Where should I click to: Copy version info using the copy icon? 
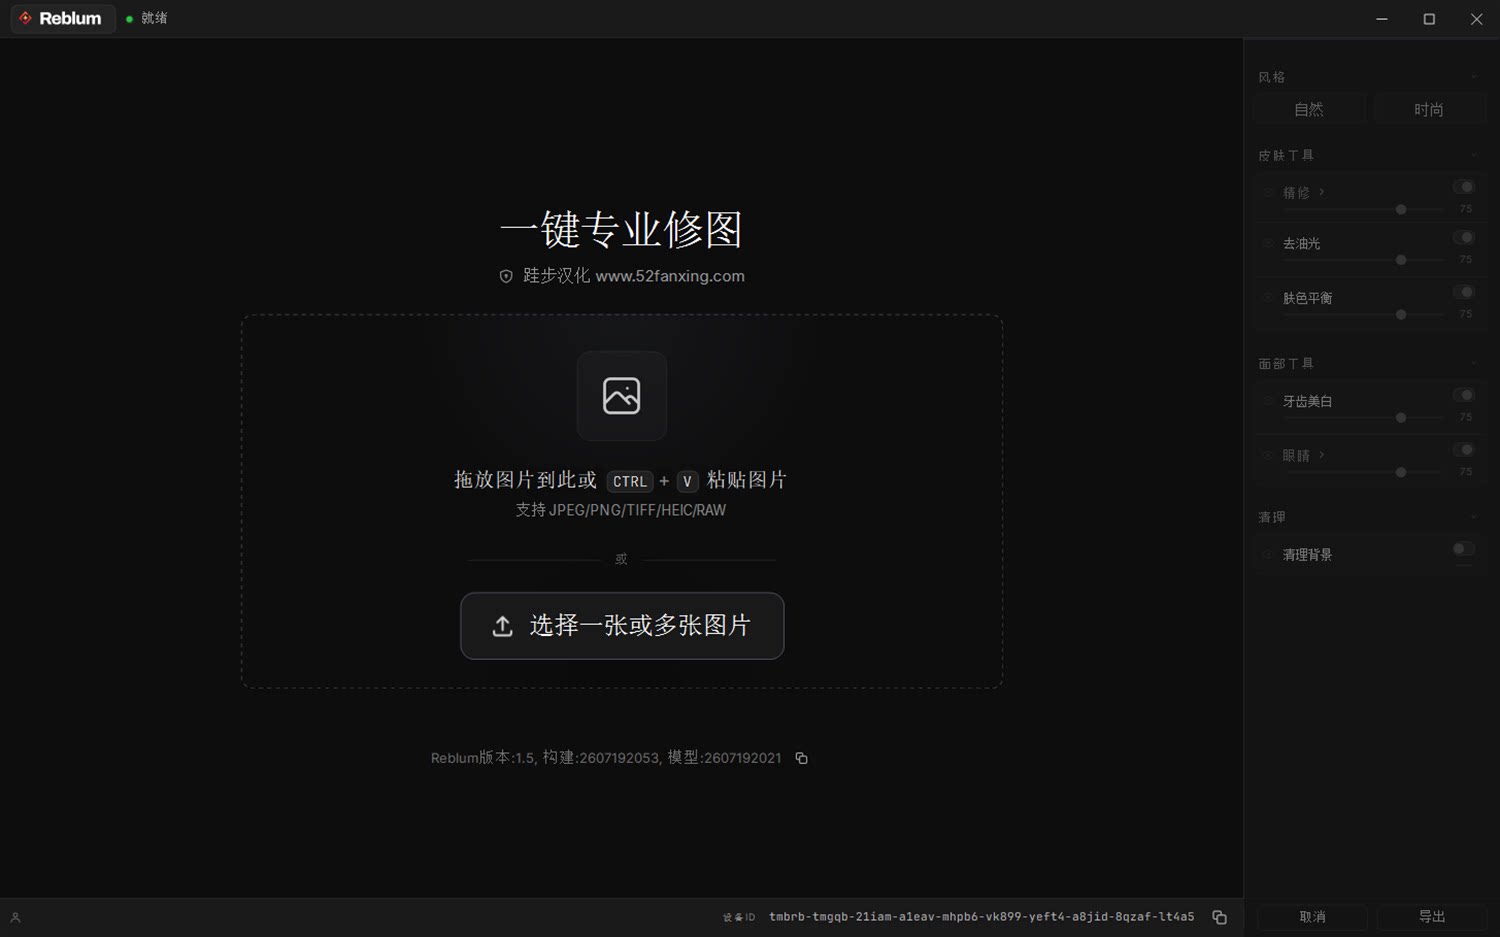pos(801,758)
